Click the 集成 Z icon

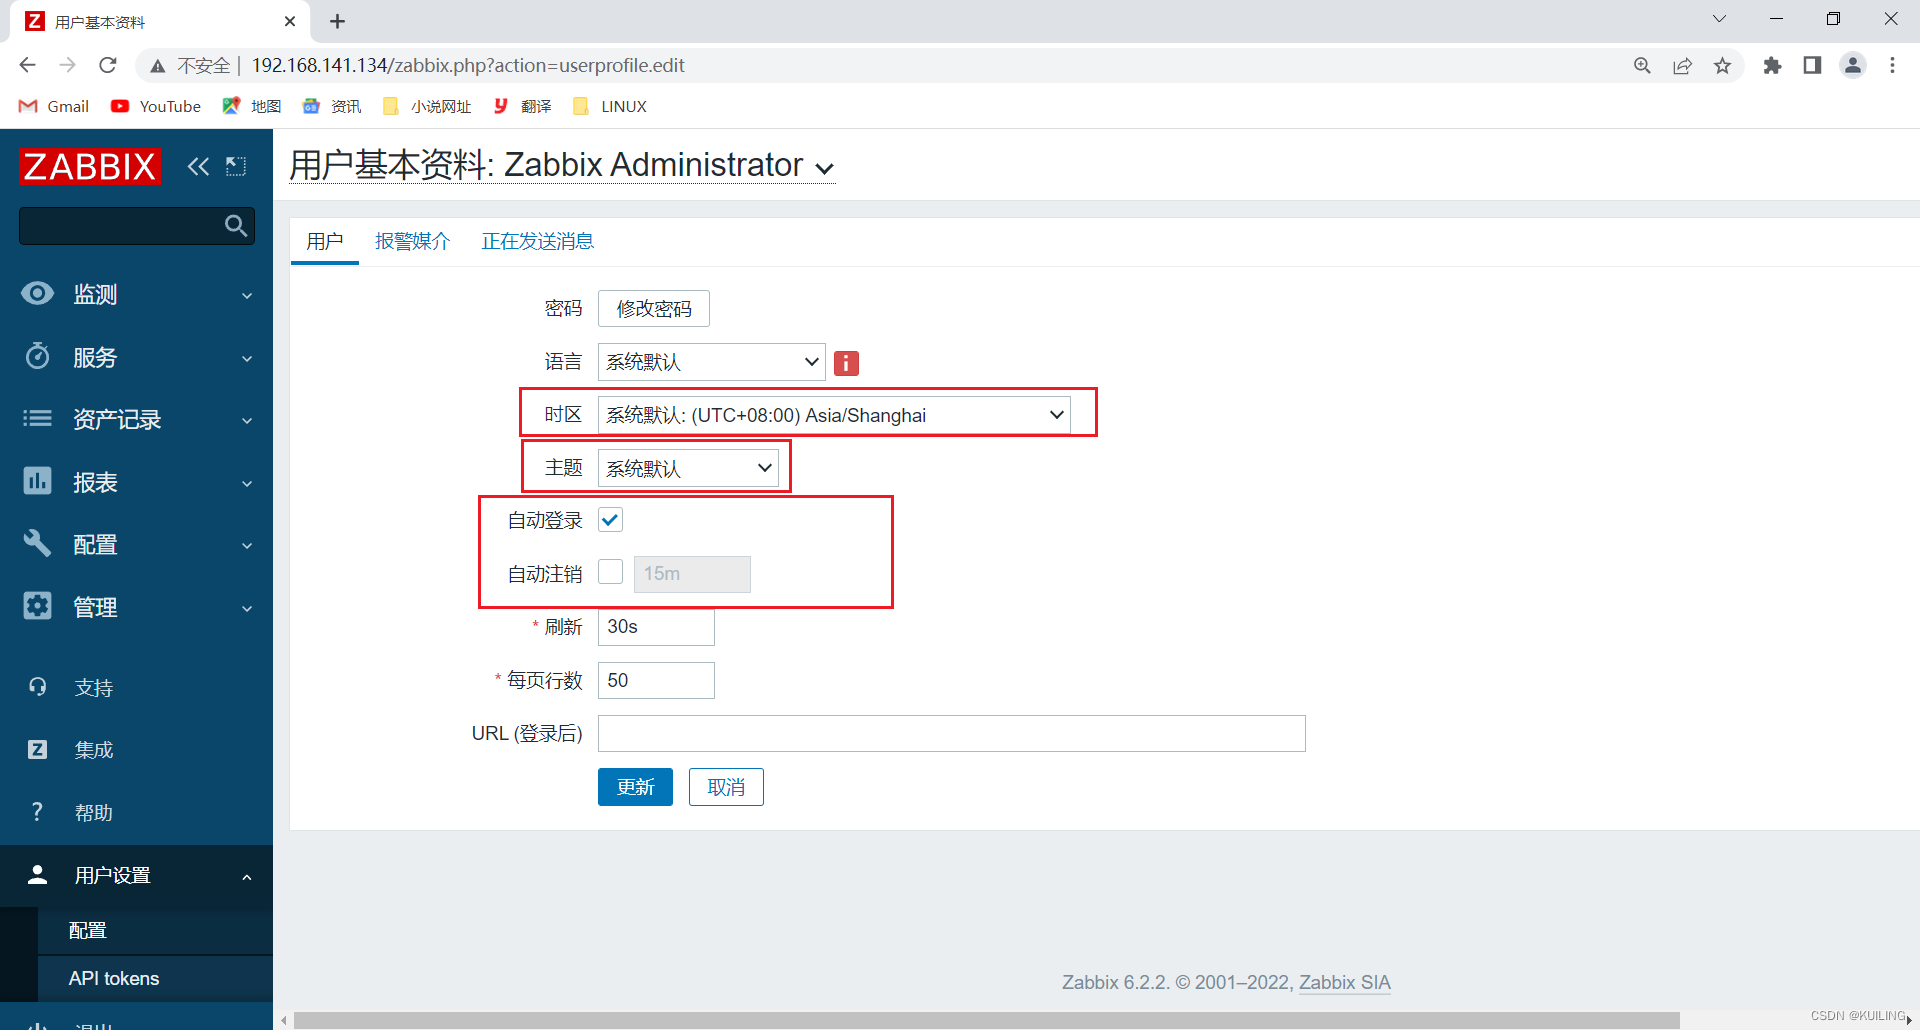(x=37, y=749)
